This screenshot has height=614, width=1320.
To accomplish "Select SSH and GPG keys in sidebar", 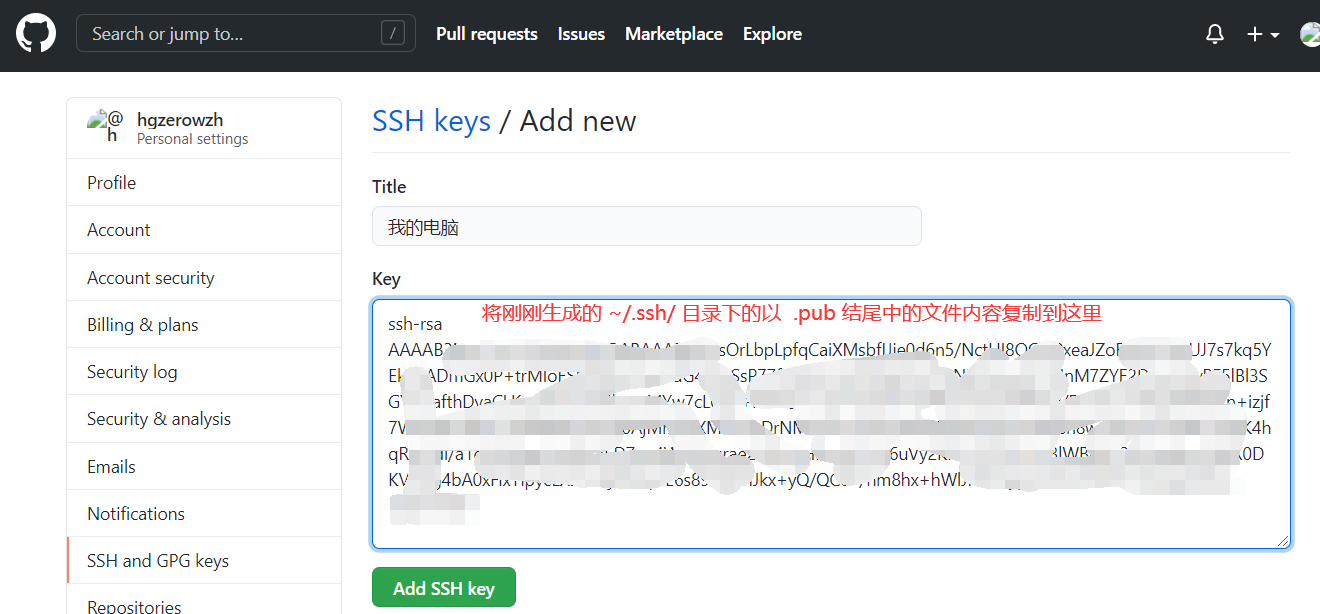I will pos(204,561).
